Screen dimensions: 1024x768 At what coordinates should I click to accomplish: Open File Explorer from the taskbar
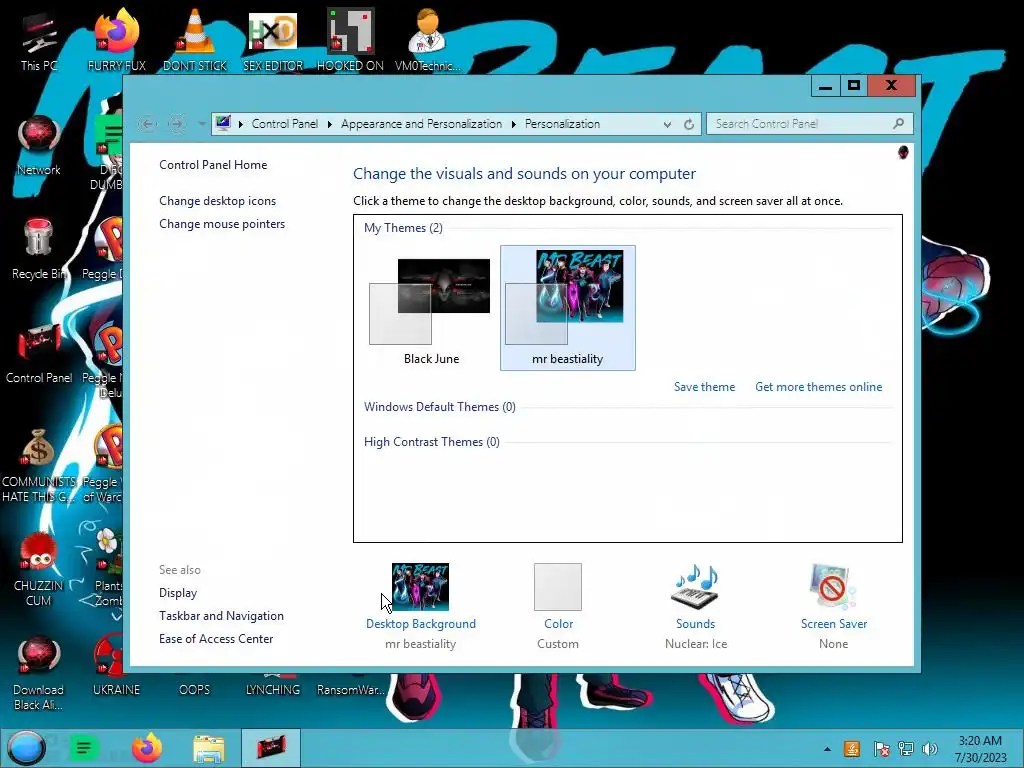click(x=208, y=749)
